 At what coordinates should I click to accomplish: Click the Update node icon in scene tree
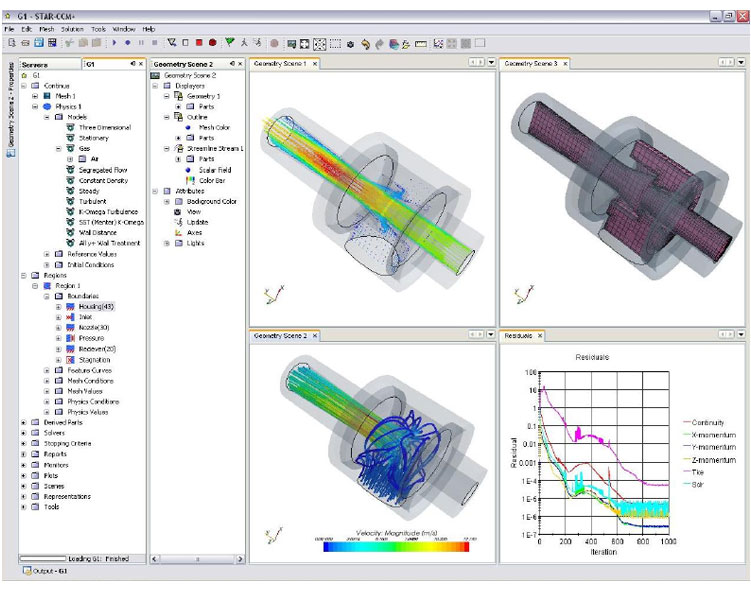(x=179, y=222)
